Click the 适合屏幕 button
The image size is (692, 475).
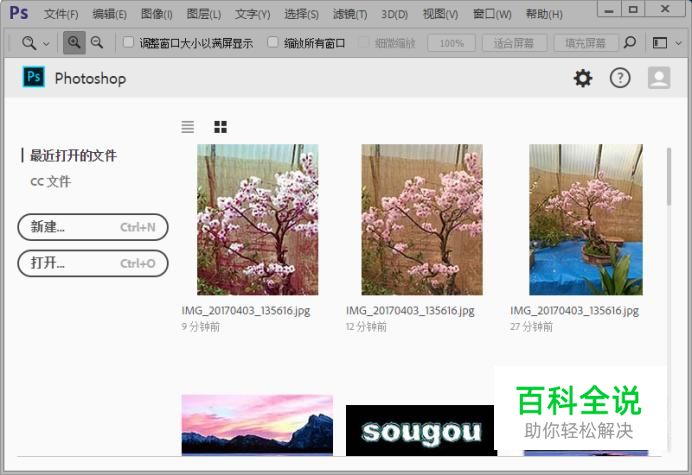(x=514, y=43)
